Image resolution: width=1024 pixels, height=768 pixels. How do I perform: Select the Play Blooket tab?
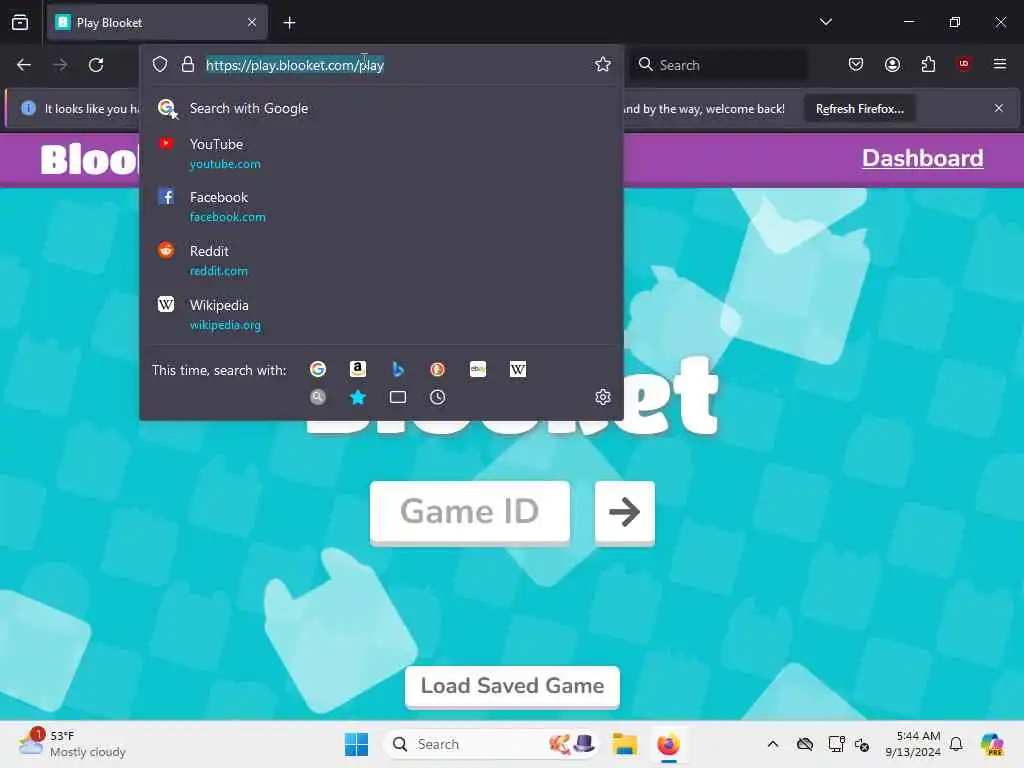[157, 22]
